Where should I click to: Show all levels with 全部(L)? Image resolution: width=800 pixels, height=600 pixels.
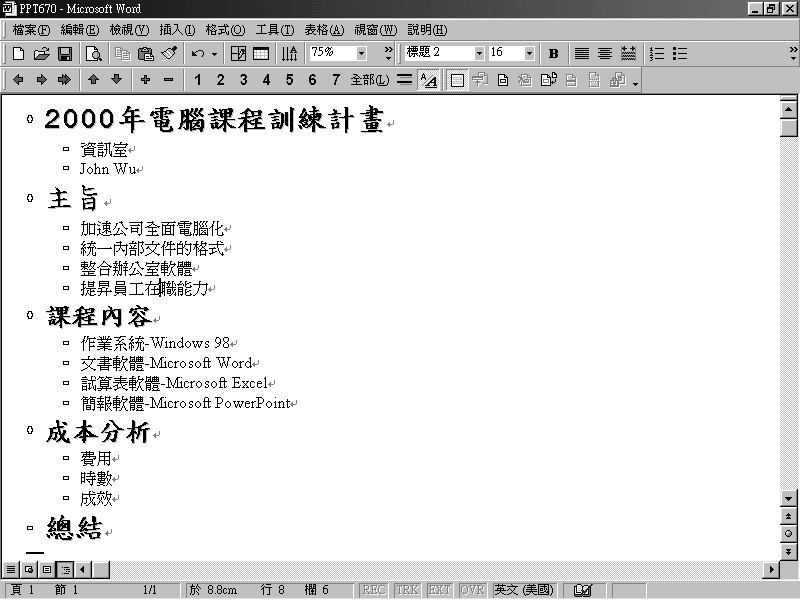click(370, 80)
